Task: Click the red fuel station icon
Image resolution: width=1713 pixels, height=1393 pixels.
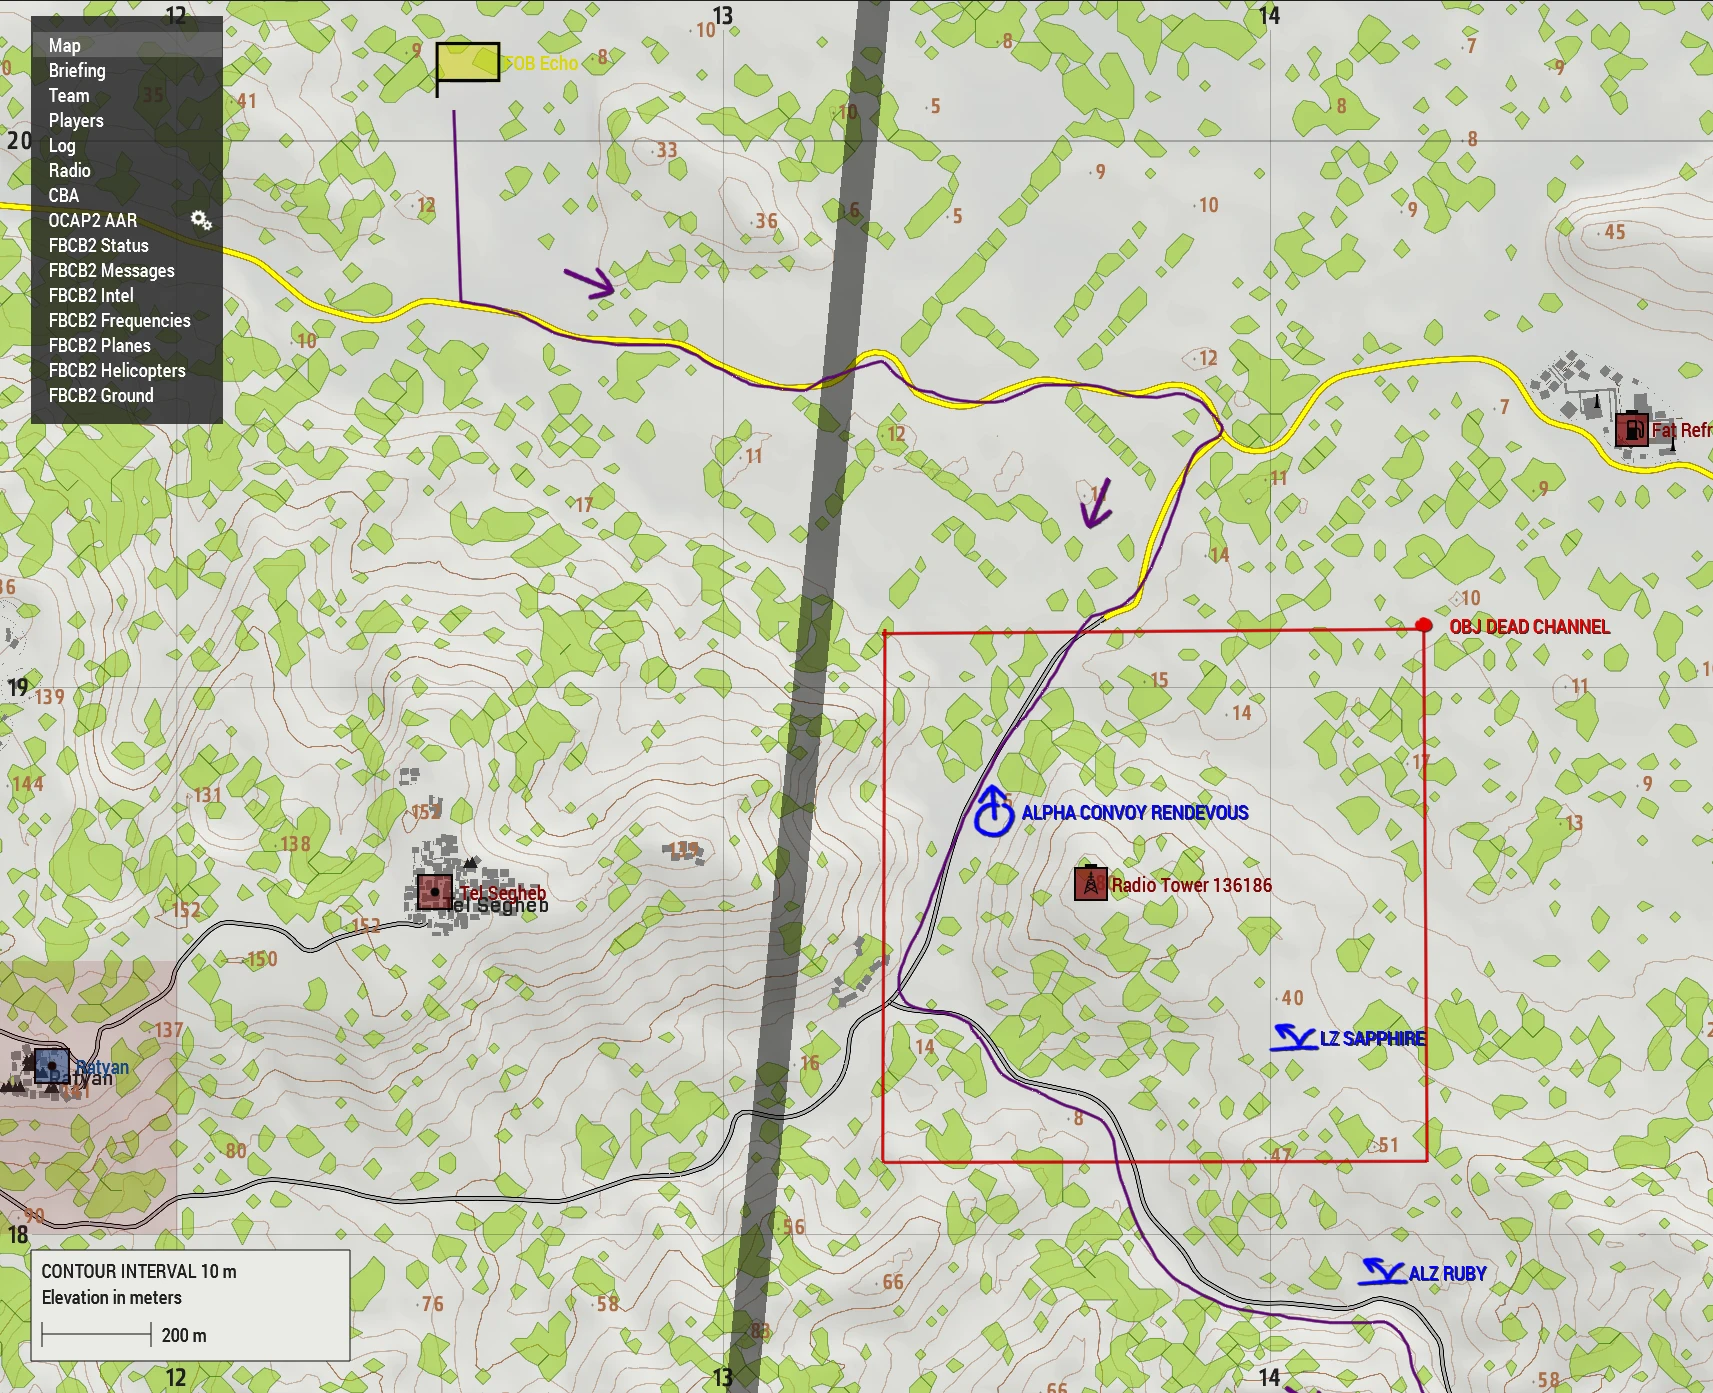Action: point(1631,430)
